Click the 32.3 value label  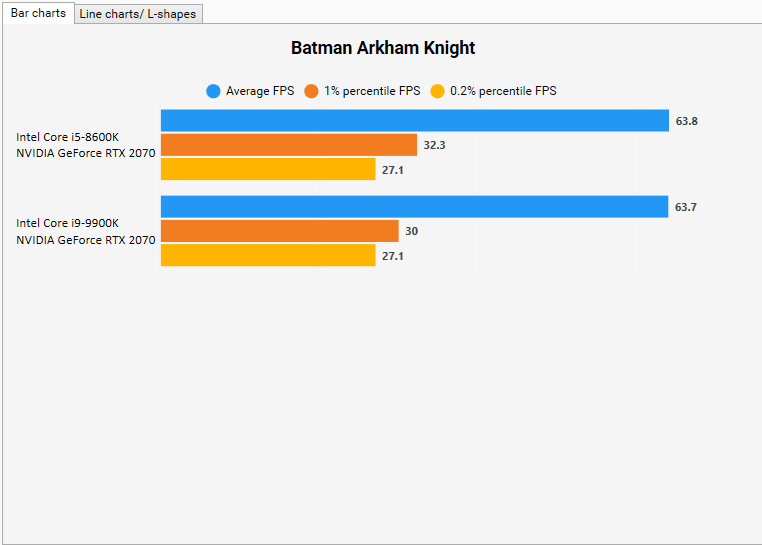click(434, 145)
